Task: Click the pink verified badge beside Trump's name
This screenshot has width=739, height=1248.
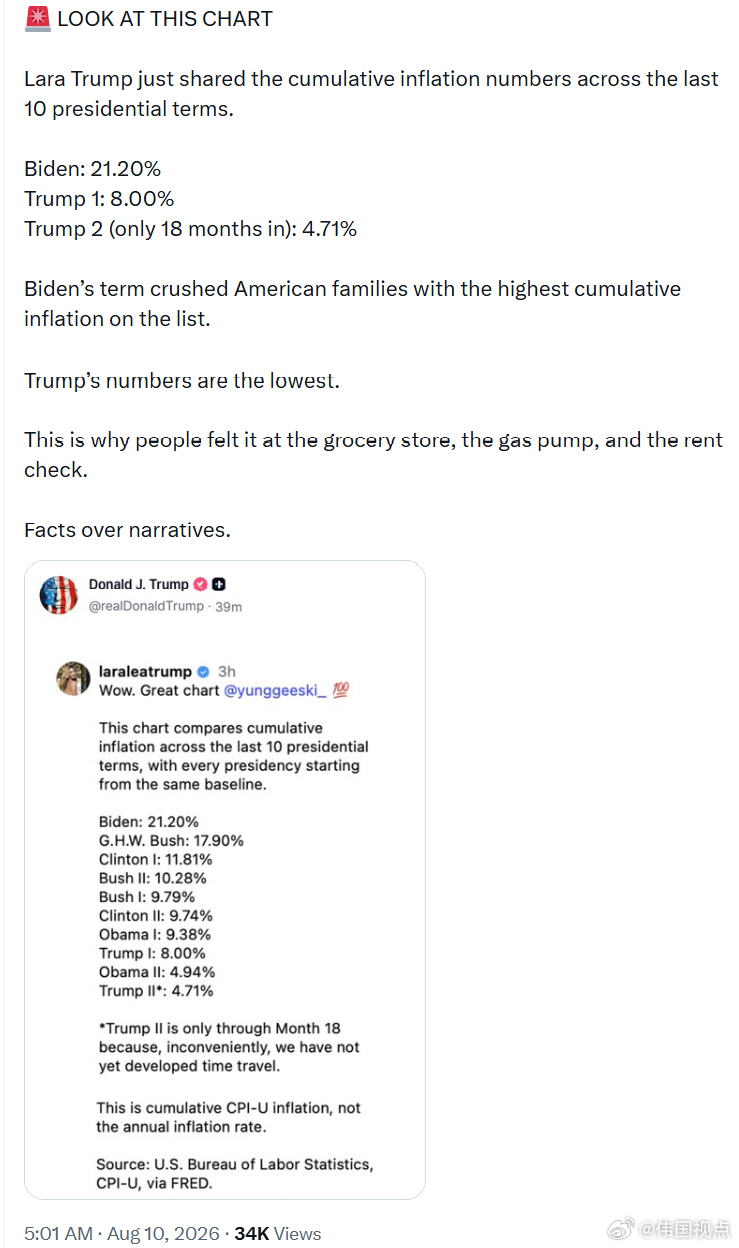Action: point(200,584)
